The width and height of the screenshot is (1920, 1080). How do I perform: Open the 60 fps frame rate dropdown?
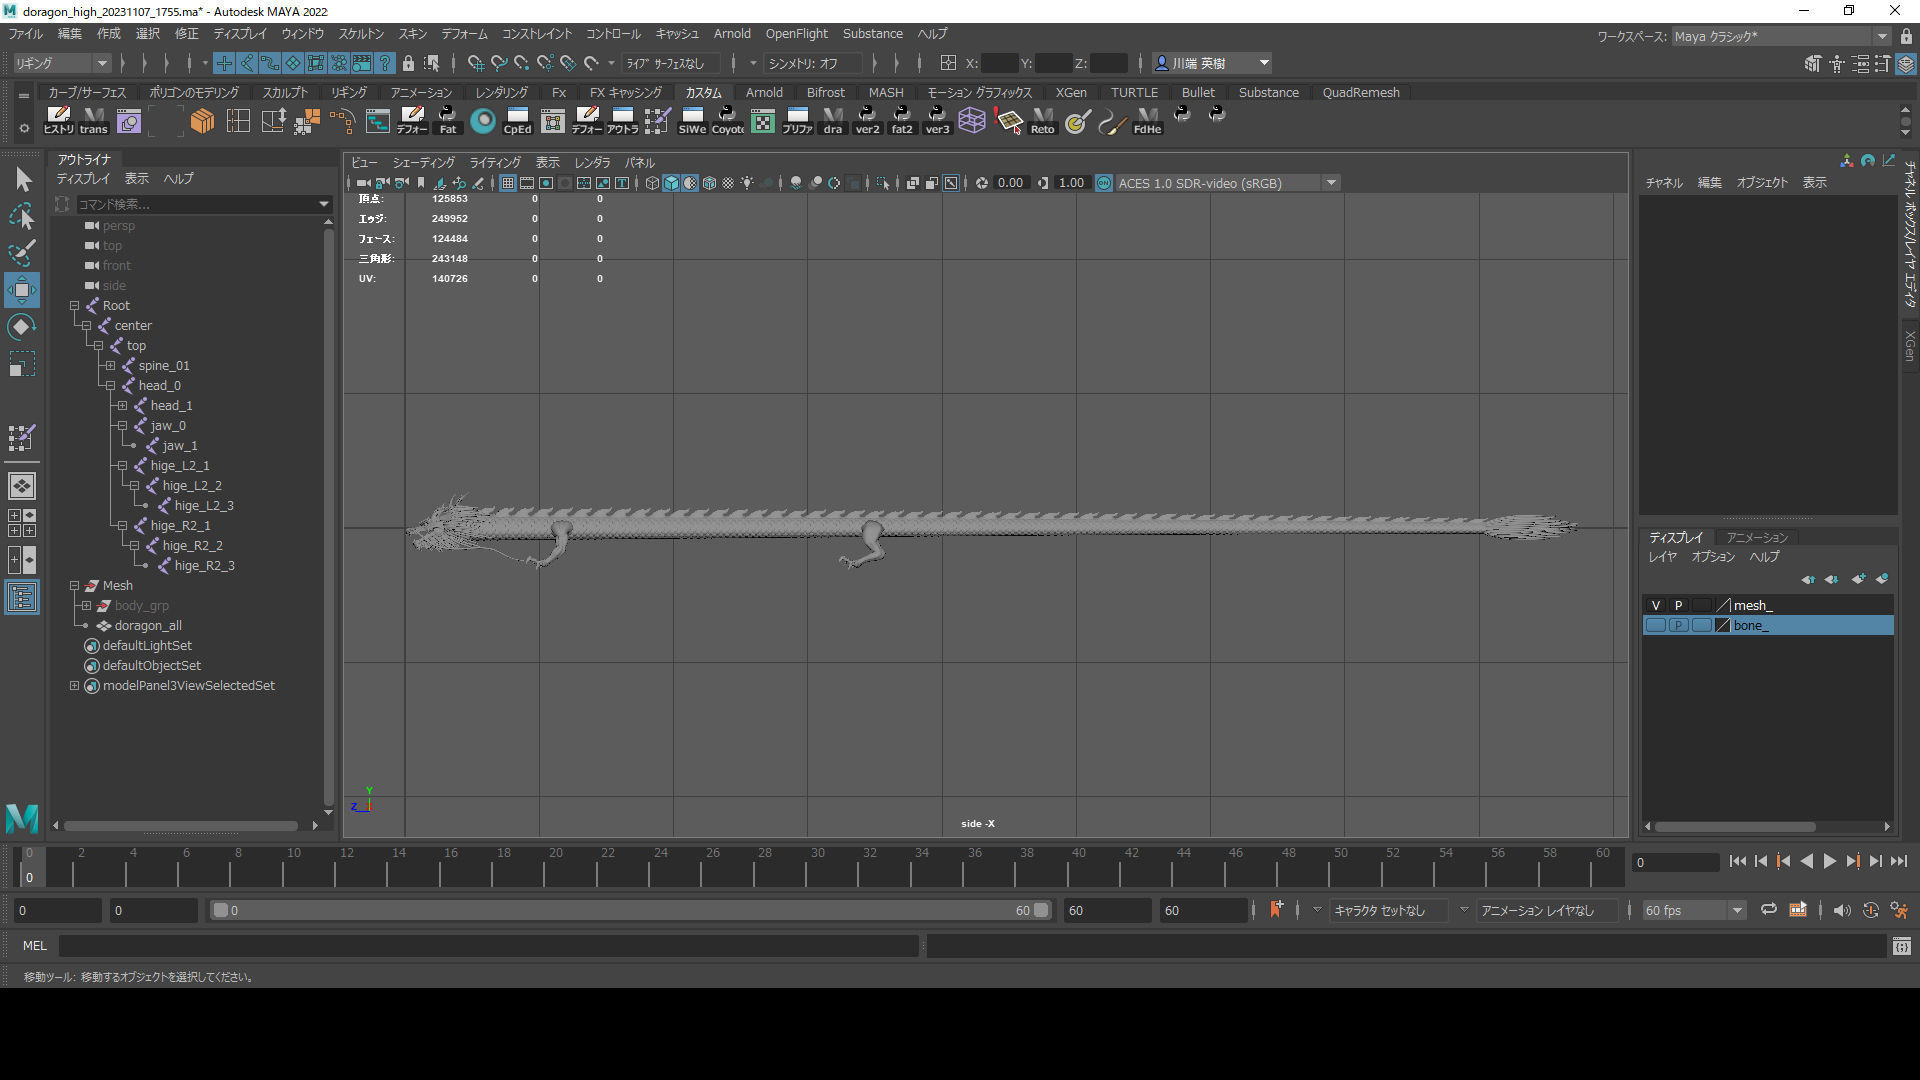pos(1693,910)
